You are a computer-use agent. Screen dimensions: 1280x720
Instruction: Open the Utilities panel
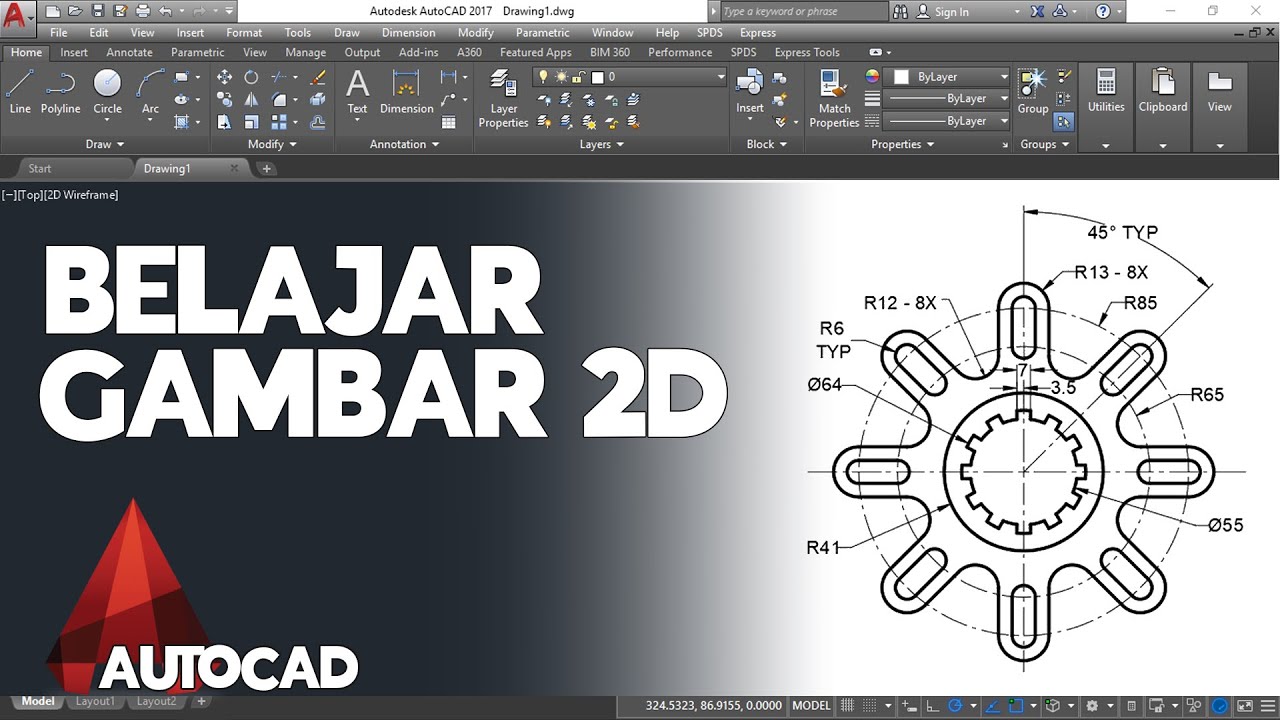[1106, 105]
